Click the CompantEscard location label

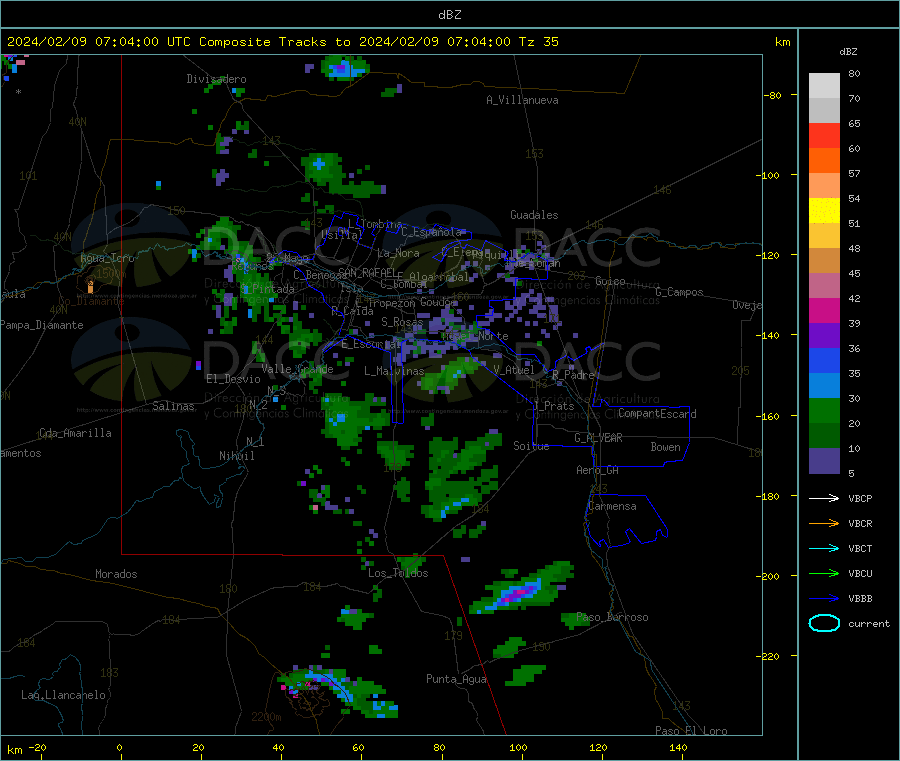tap(657, 414)
